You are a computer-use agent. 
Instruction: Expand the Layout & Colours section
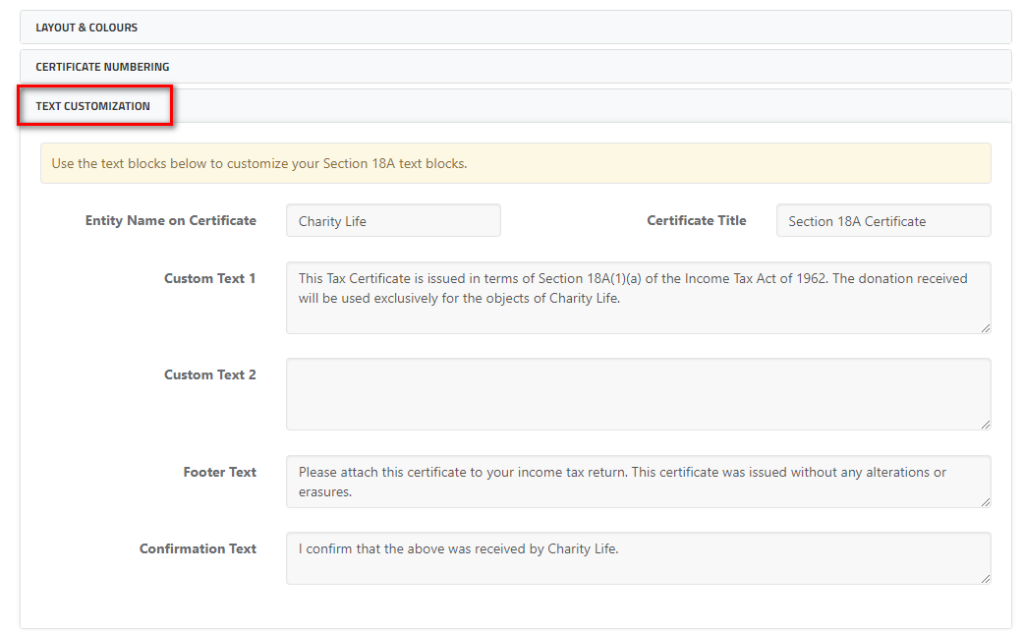tap(515, 27)
